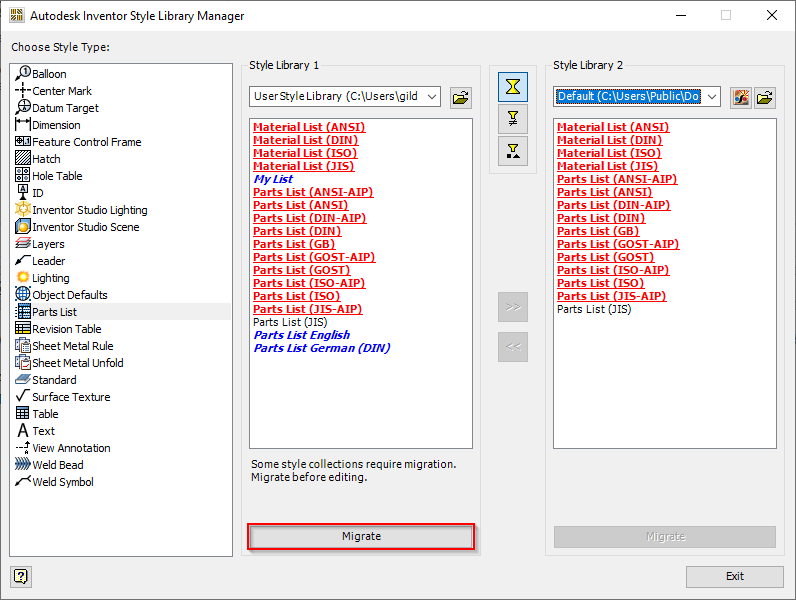
Task: Select the Leader style type
Action: pos(40,261)
